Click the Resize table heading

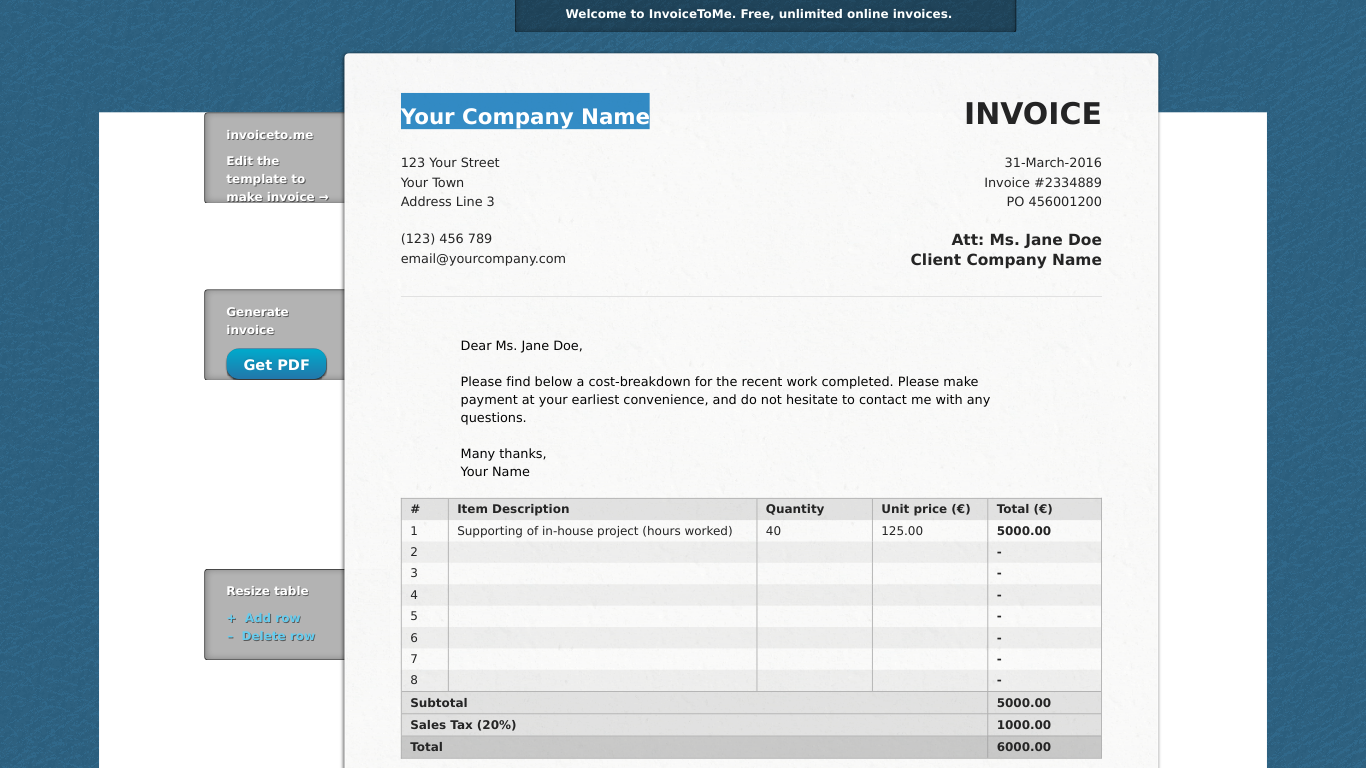tap(267, 591)
